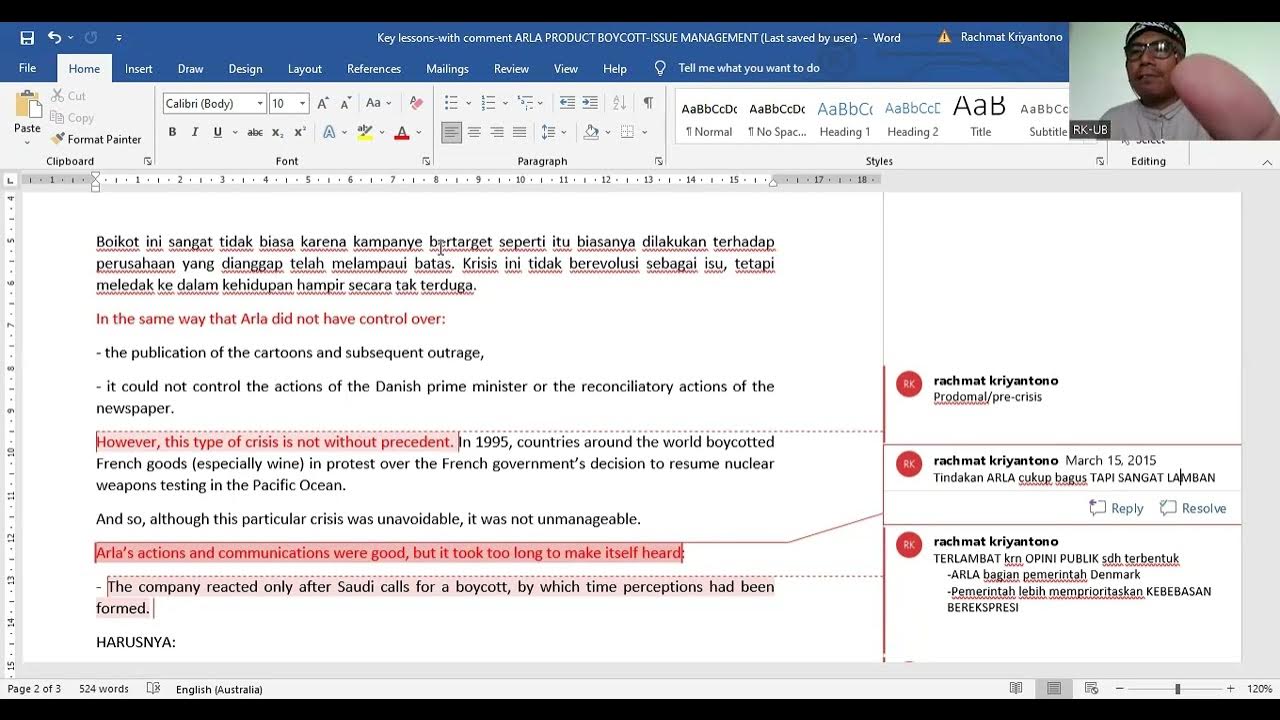Align paragraph text to the right
This screenshot has height=720, width=1280.
(x=497, y=132)
